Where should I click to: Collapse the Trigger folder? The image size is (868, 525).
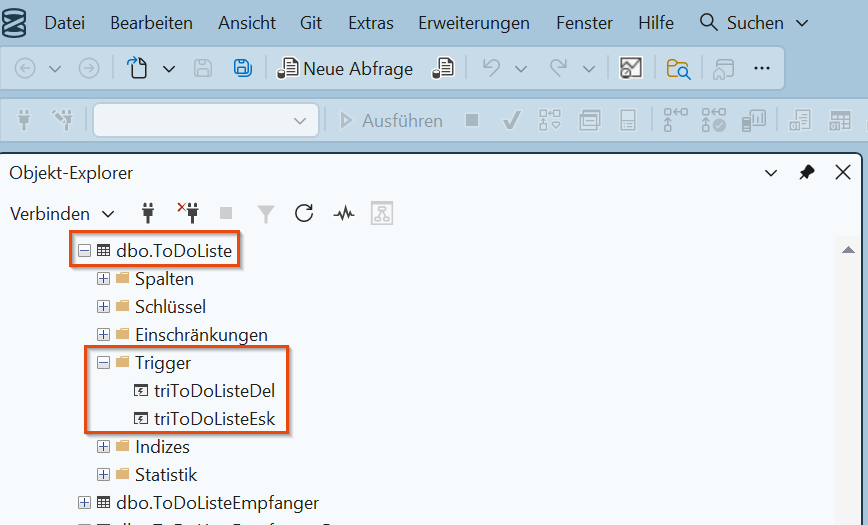coord(103,363)
